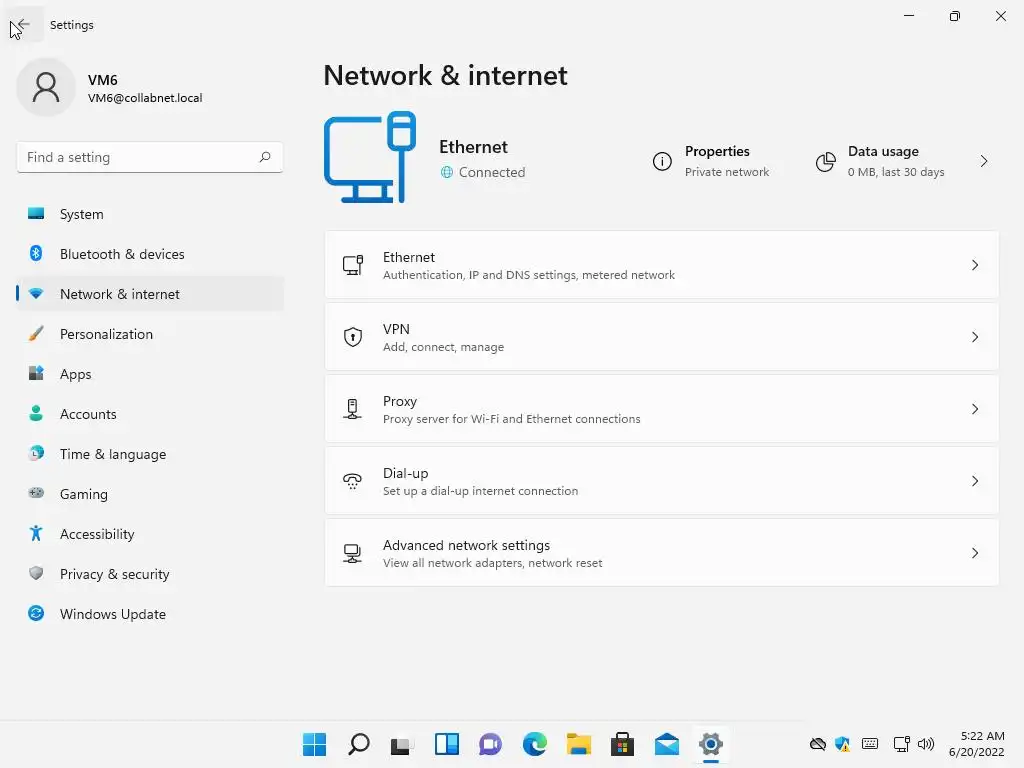This screenshot has width=1024, height=768.
Task: Open the VM6 user account profile picture
Action: tap(46, 87)
